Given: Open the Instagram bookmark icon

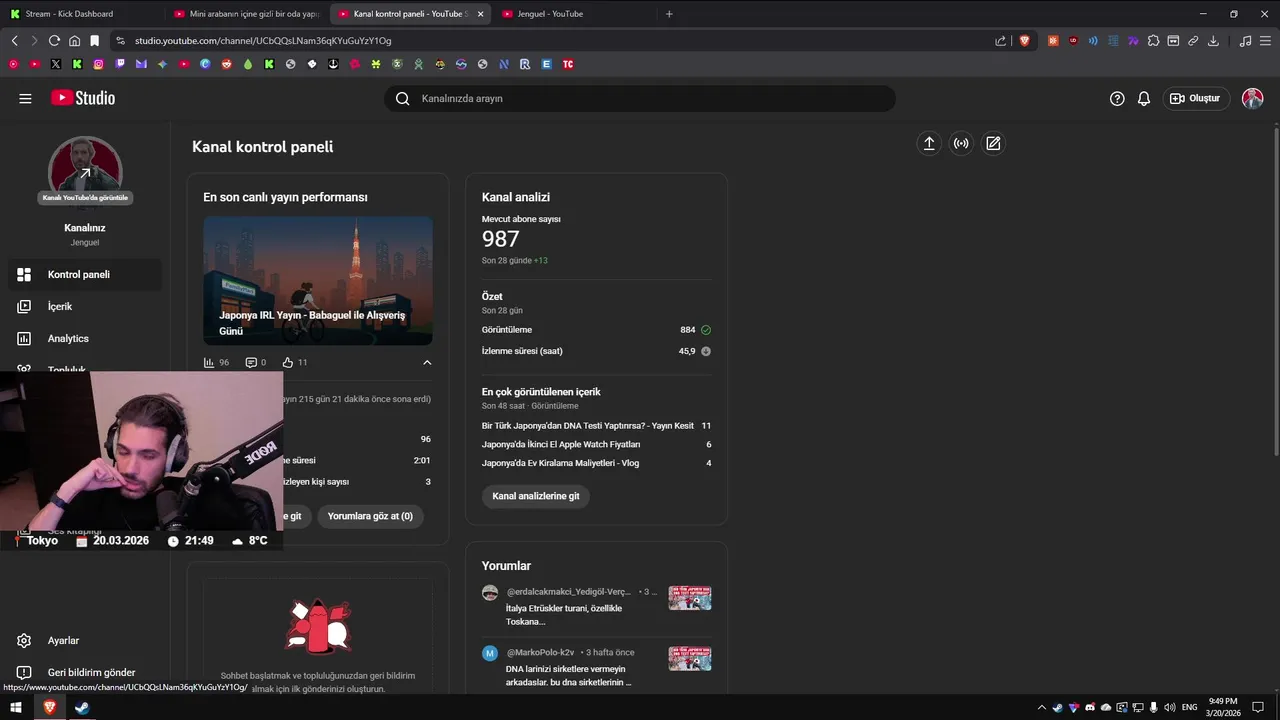Looking at the screenshot, I should click(x=99, y=64).
